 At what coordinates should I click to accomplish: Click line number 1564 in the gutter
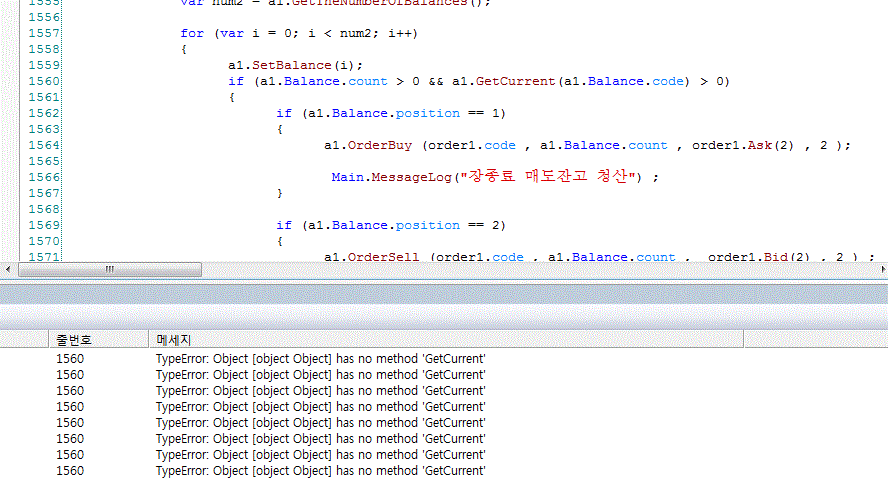[x=43, y=145]
